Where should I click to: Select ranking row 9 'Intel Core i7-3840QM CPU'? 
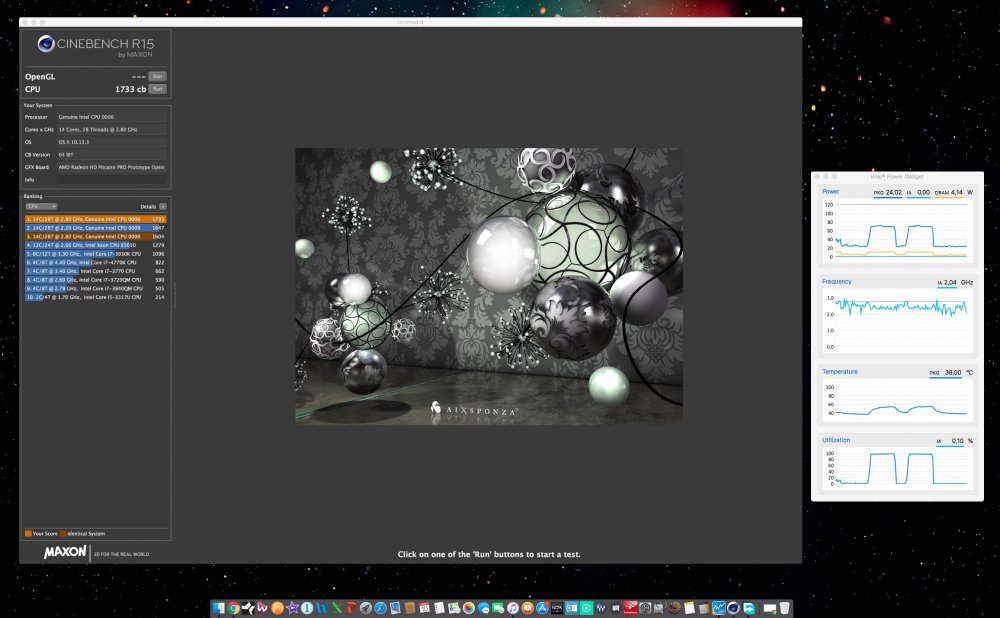(96, 288)
